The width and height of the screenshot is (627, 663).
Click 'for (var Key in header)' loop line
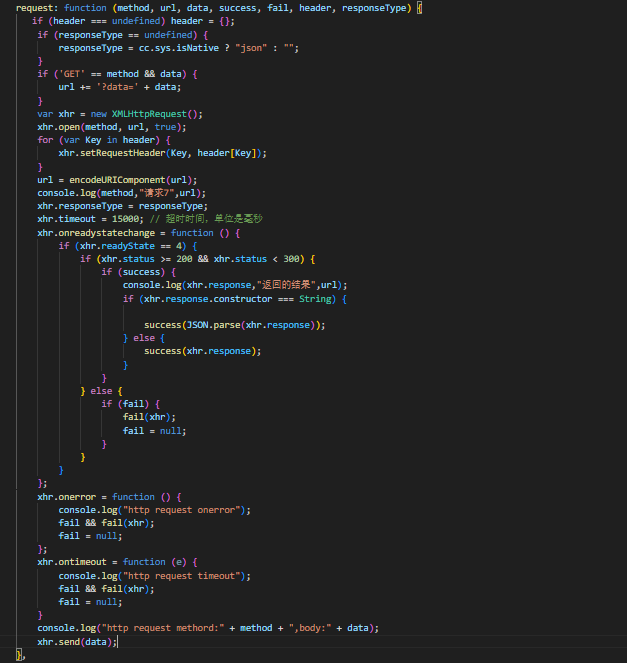[x=104, y=140]
